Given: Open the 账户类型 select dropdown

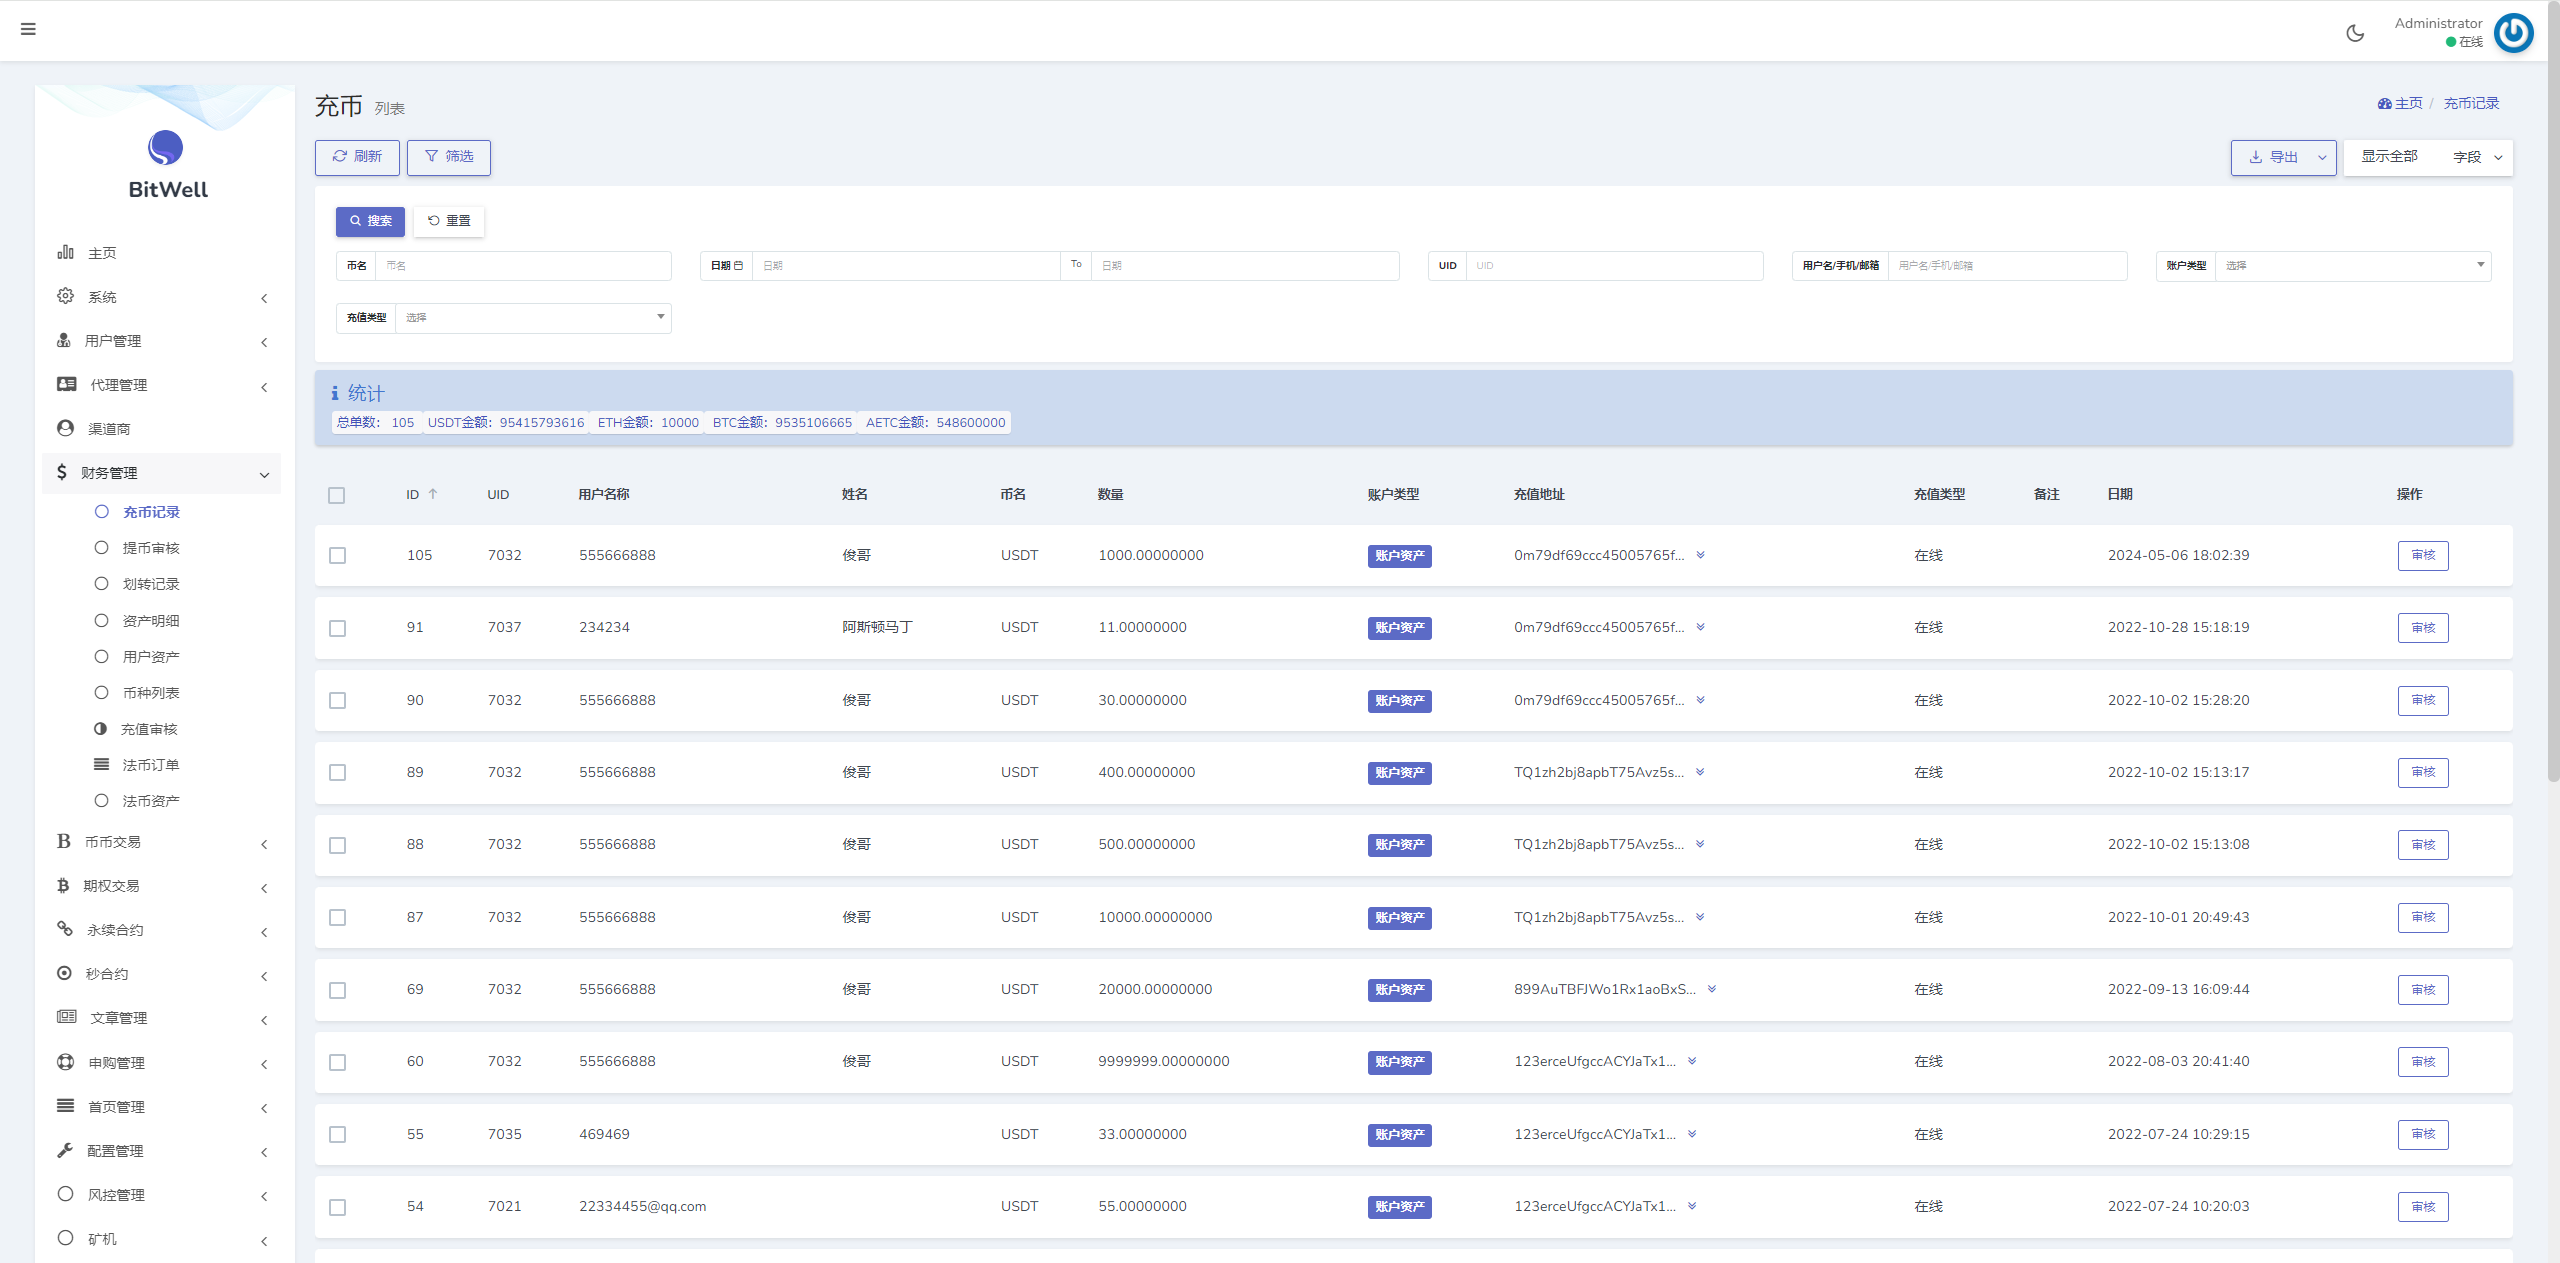Looking at the screenshot, I should pyautogui.click(x=2352, y=266).
